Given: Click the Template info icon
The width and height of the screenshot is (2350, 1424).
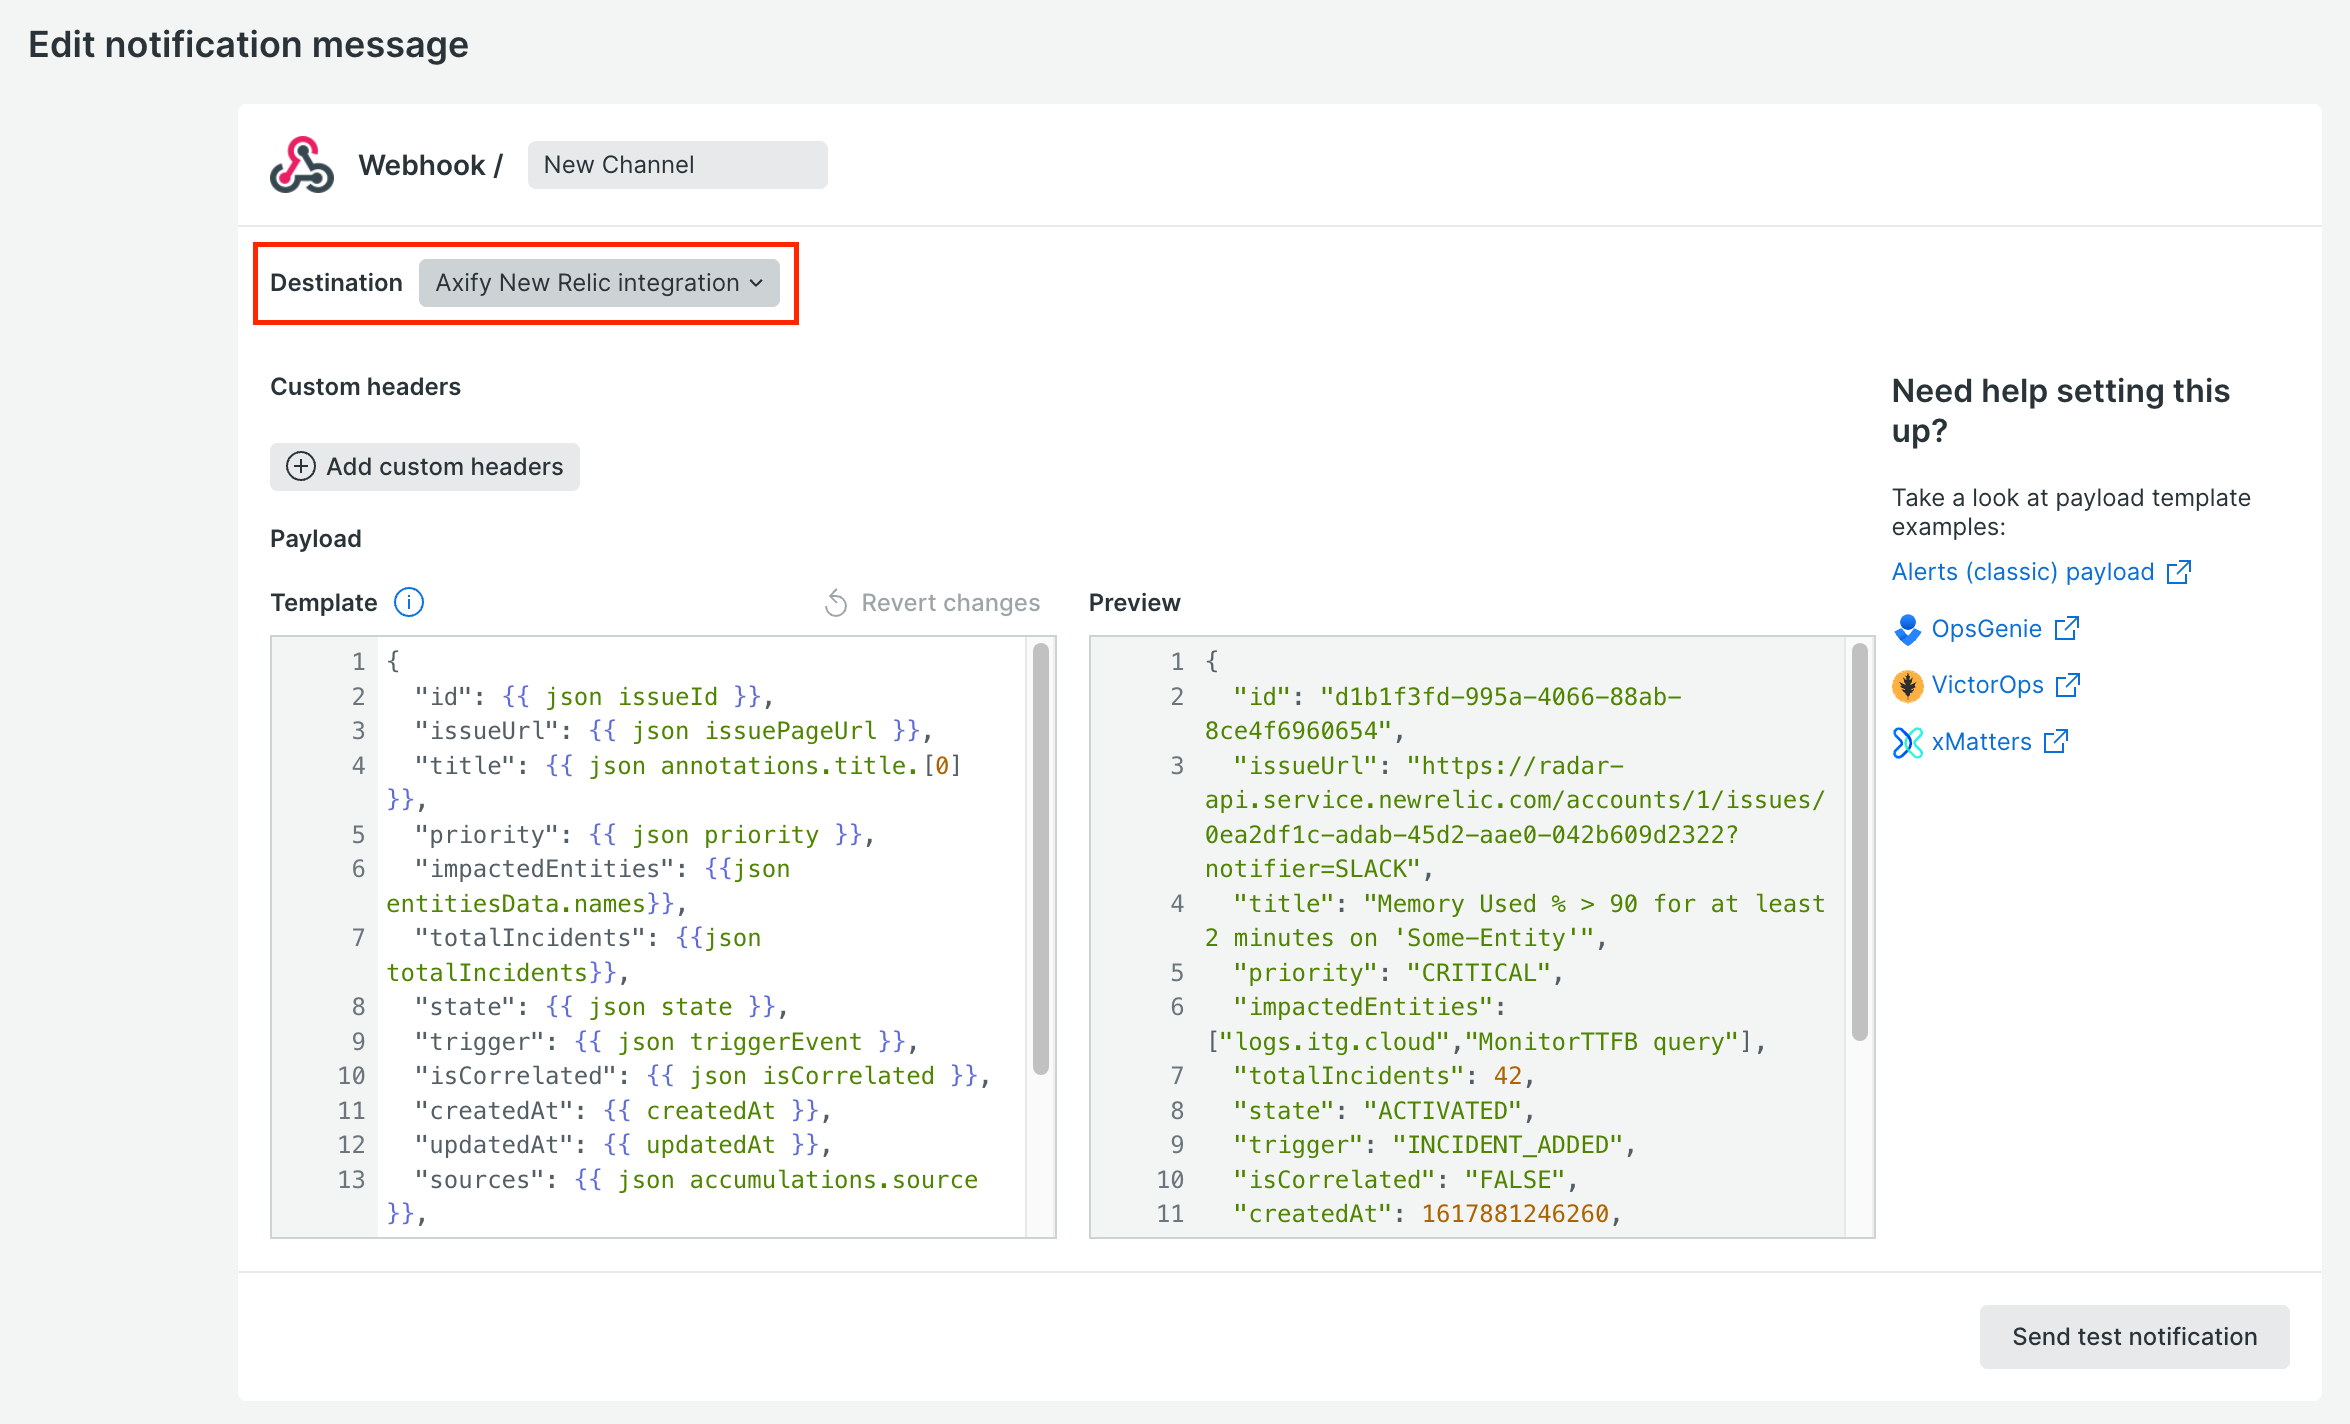Looking at the screenshot, I should coord(409,602).
